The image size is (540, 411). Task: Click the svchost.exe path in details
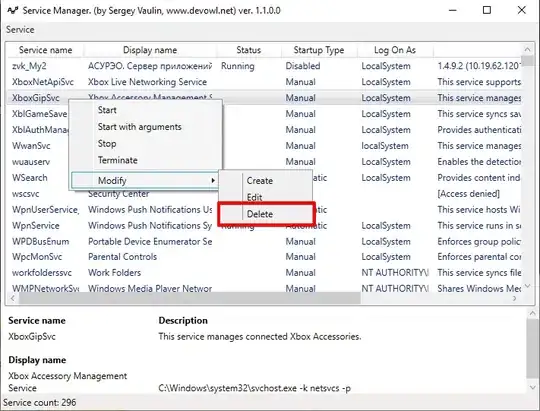coord(255,388)
